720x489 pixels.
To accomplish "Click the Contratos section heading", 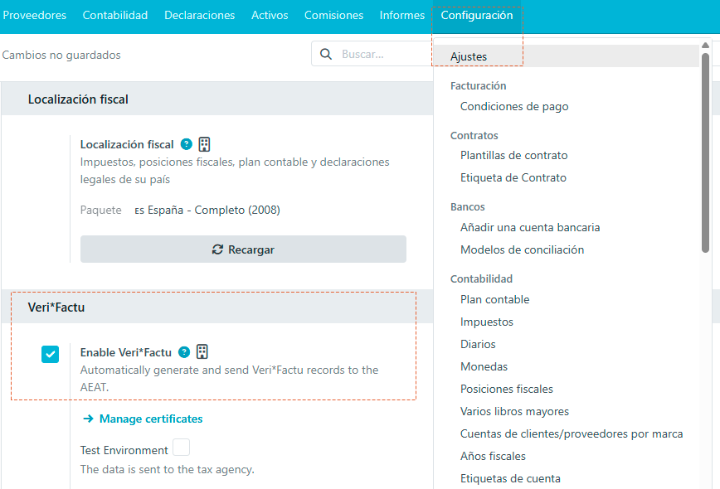I will [x=474, y=135].
